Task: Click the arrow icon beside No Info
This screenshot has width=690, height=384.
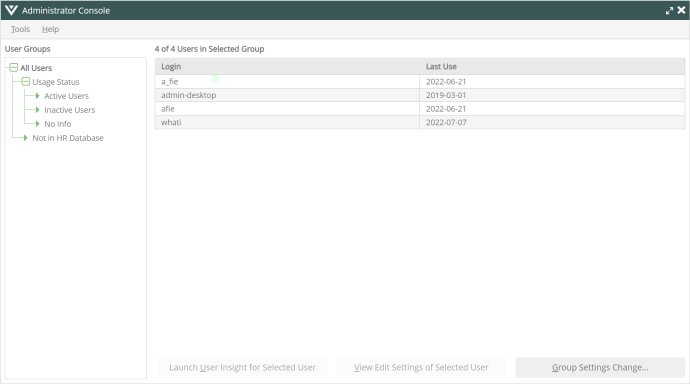Action: 37,124
